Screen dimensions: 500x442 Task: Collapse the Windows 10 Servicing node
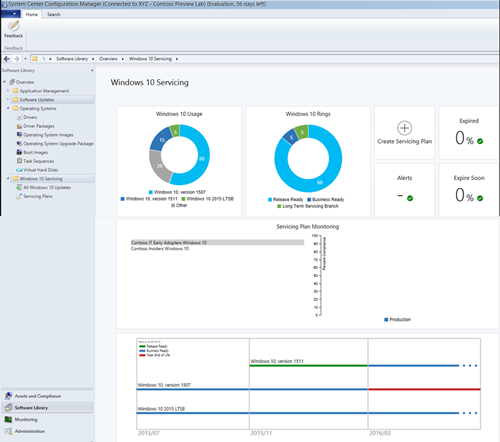tap(8, 178)
